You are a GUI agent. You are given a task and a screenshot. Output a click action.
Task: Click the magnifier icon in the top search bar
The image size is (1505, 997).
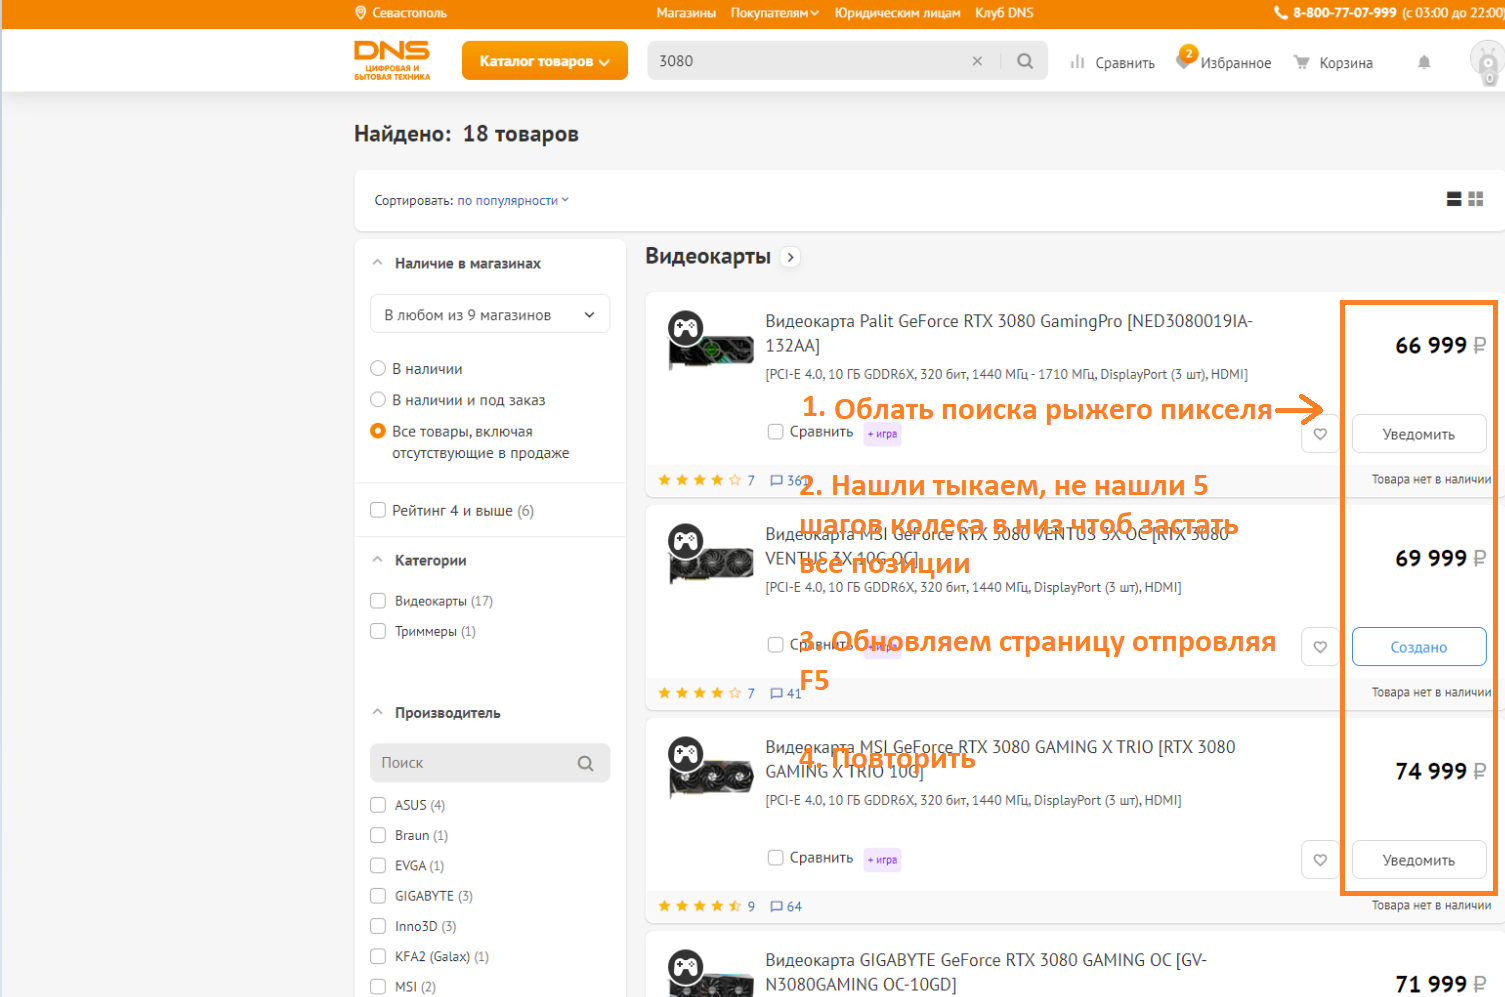(x=1025, y=61)
